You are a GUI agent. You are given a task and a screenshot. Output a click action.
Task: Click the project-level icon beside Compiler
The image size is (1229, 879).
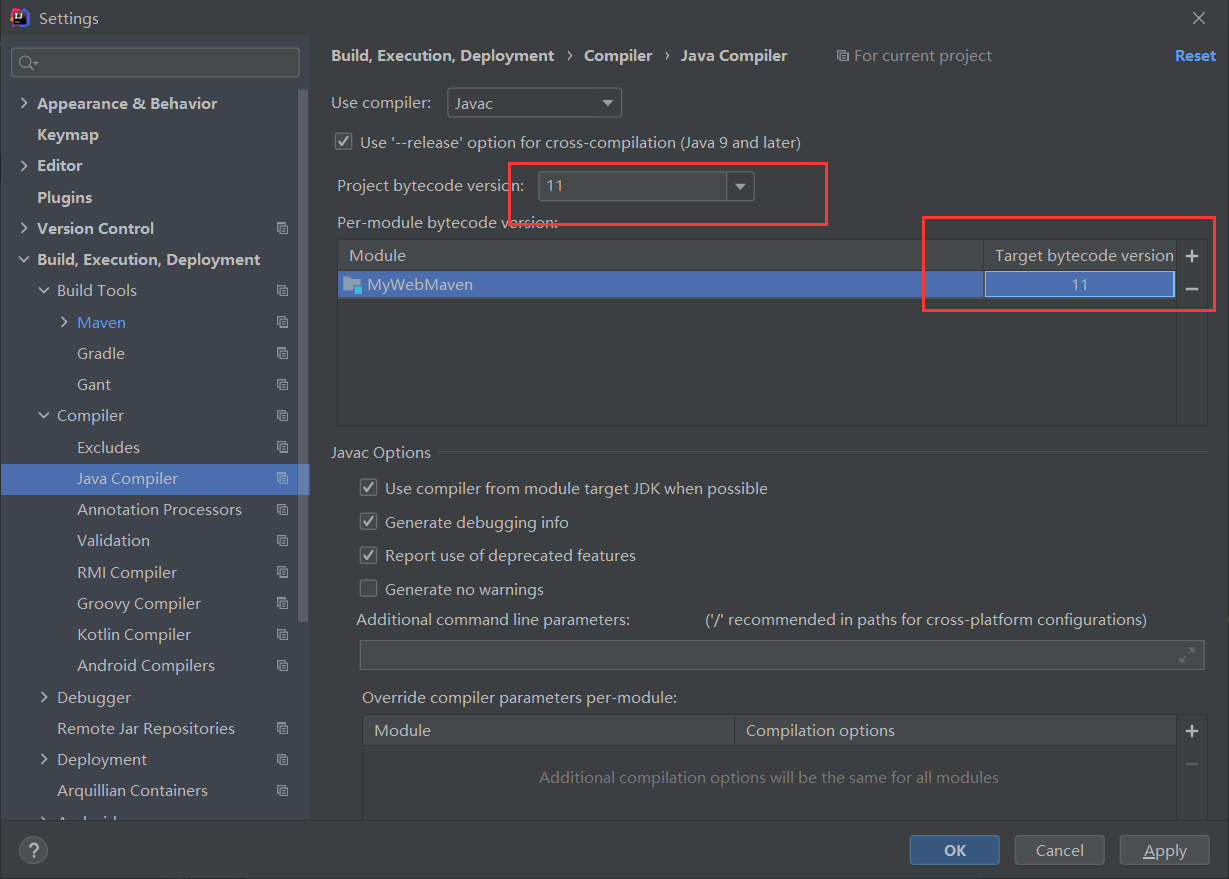tap(282, 415)
